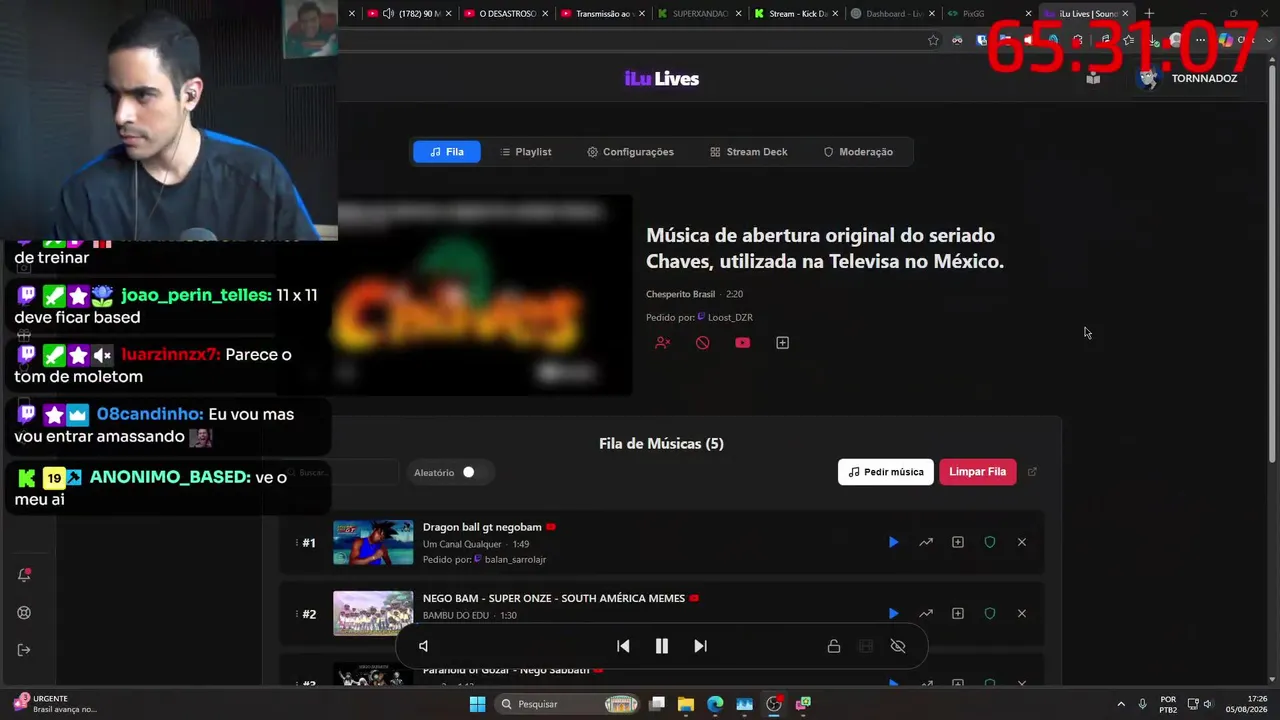Click the Dragon ball gt negobam thumbnail

pos(373,542)
